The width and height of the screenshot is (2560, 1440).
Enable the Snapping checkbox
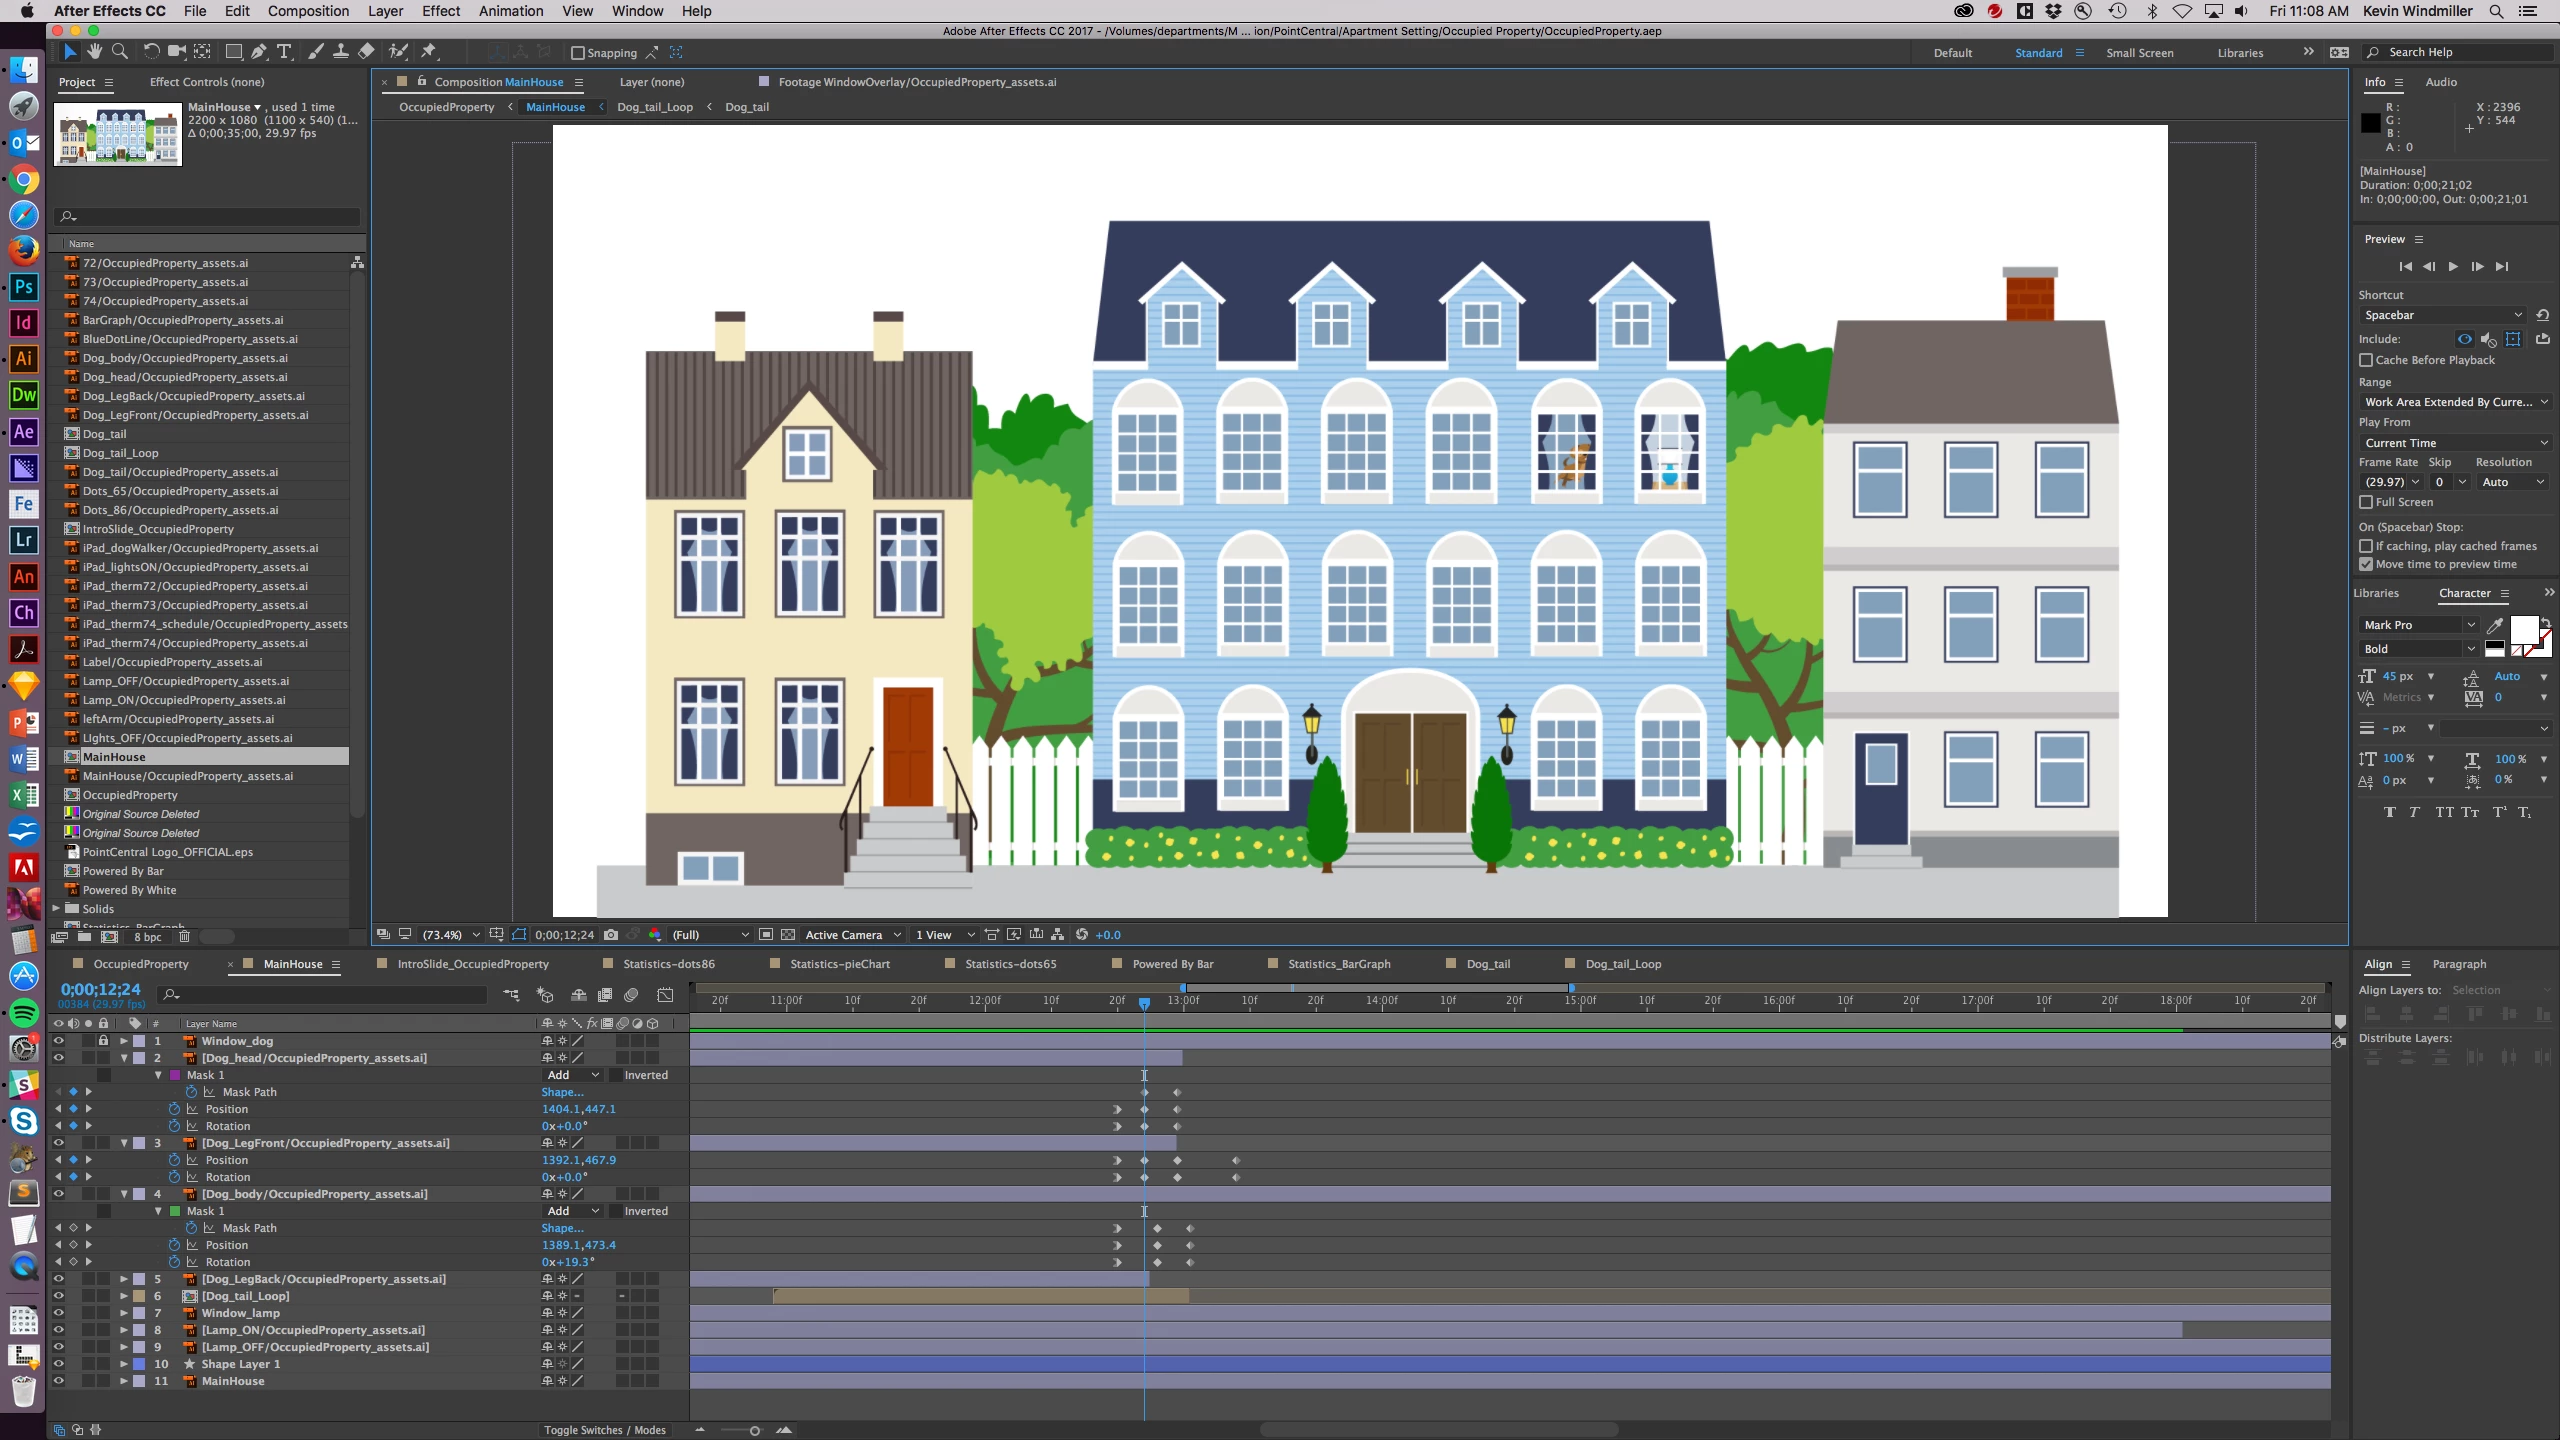click(577, 53)
